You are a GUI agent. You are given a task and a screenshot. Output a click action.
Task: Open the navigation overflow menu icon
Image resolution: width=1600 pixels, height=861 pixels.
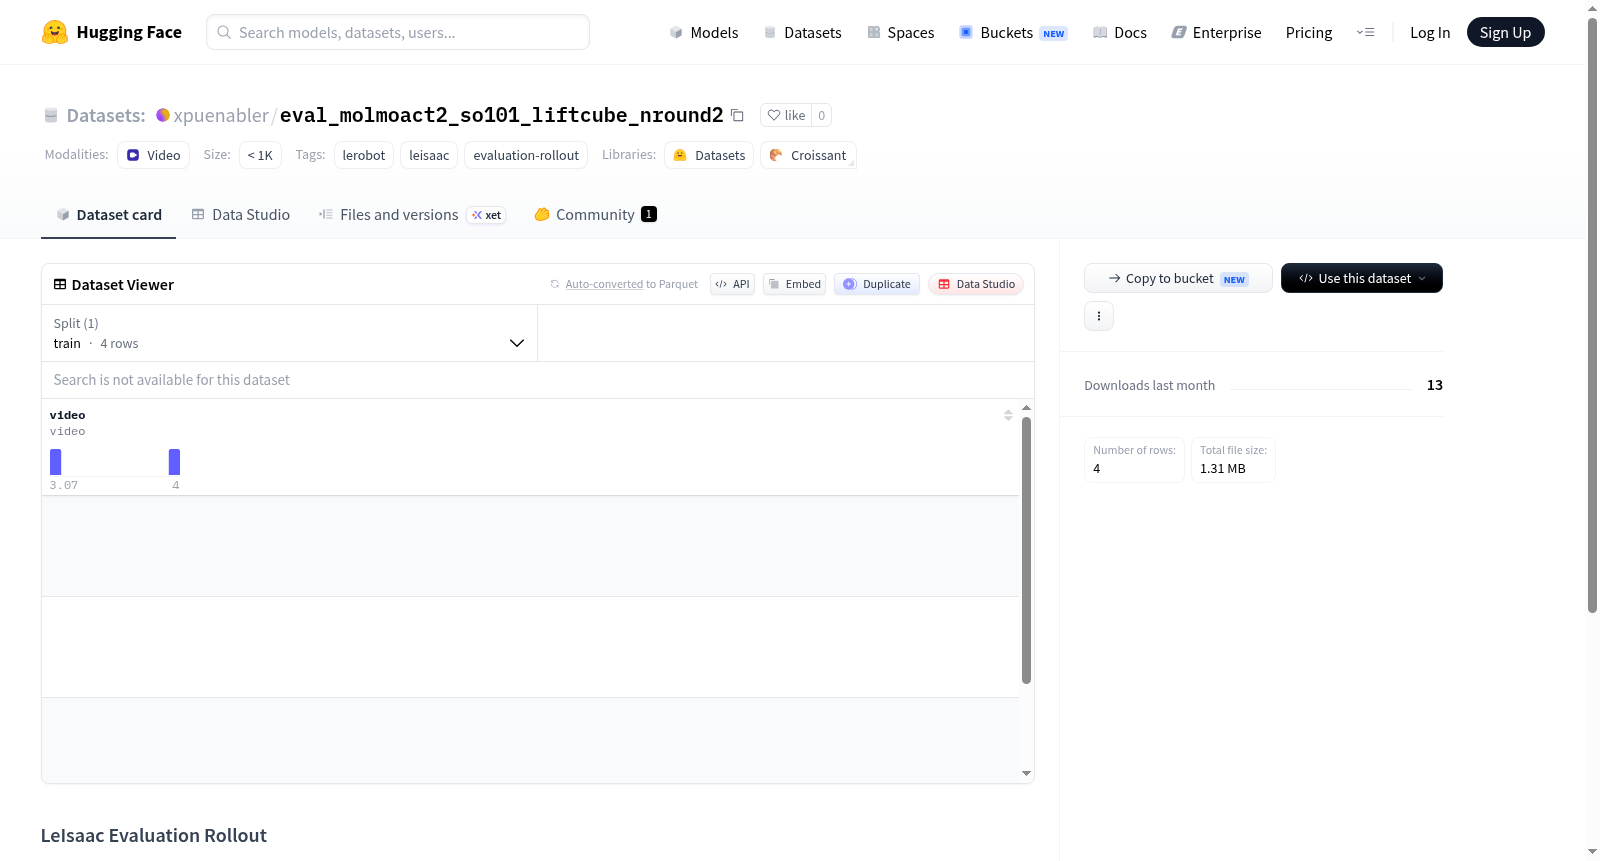(1365, 32)
